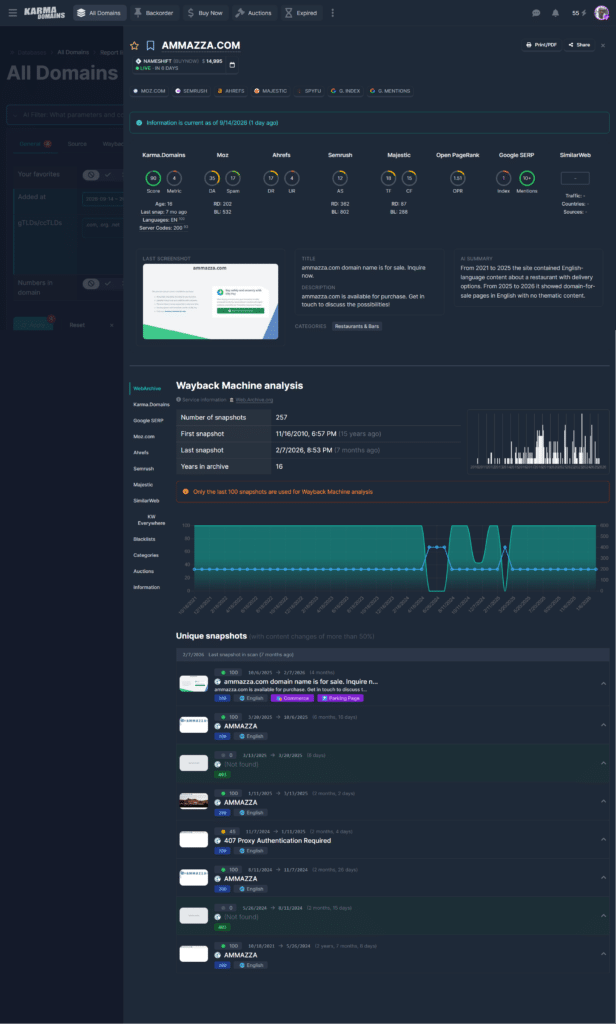The height and width of the screenshot is (1024, 616).
Task: Open the SEMRUSH external lookup
Action: [191, 91]
